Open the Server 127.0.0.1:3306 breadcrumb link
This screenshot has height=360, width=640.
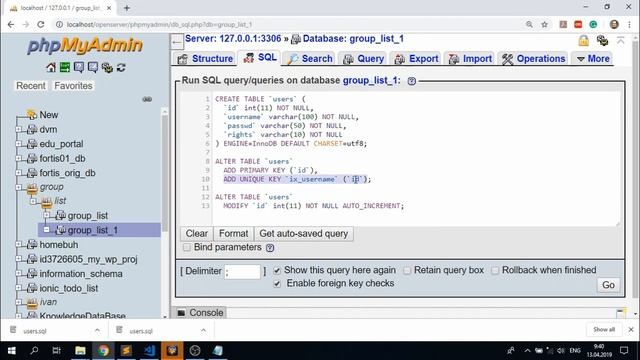coord(233,39)
